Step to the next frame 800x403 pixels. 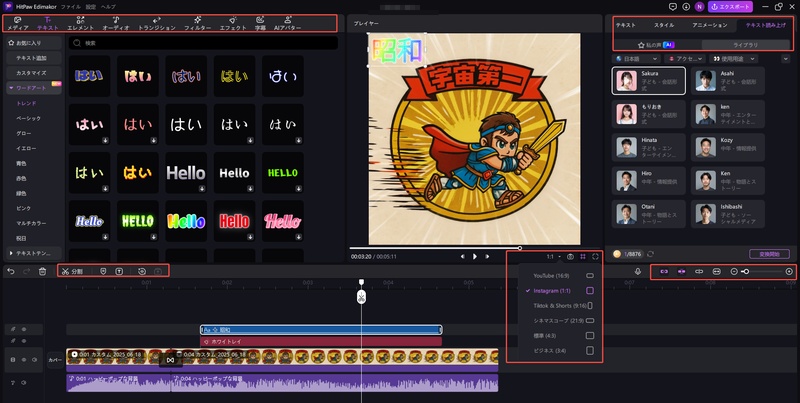487,257
